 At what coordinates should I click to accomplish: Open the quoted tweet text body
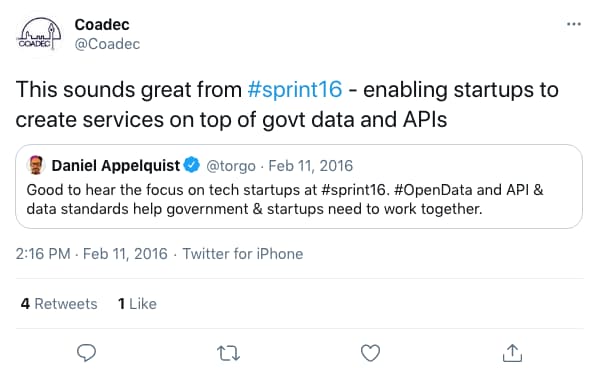[x=285, y=199]
